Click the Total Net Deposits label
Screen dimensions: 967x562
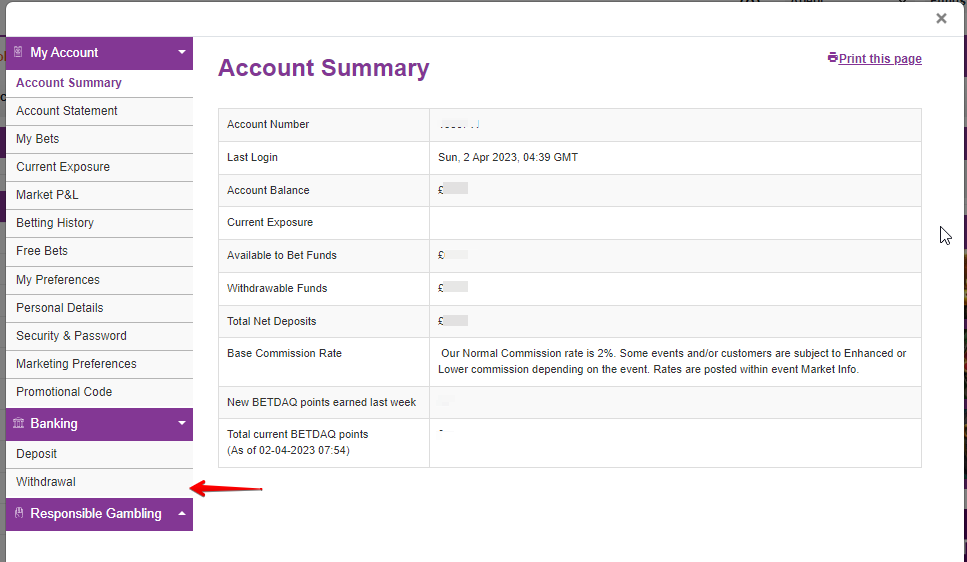coord(271,321)
